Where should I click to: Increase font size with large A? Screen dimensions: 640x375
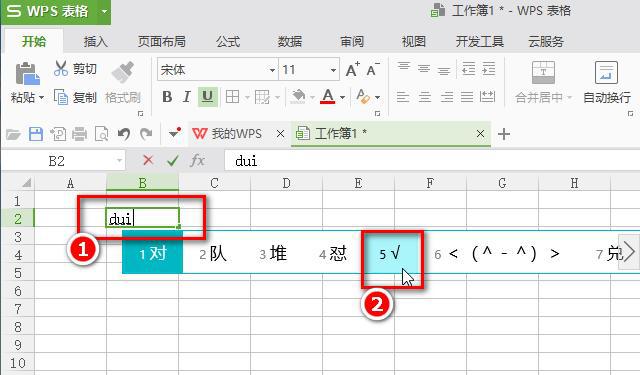coord(353,69)
